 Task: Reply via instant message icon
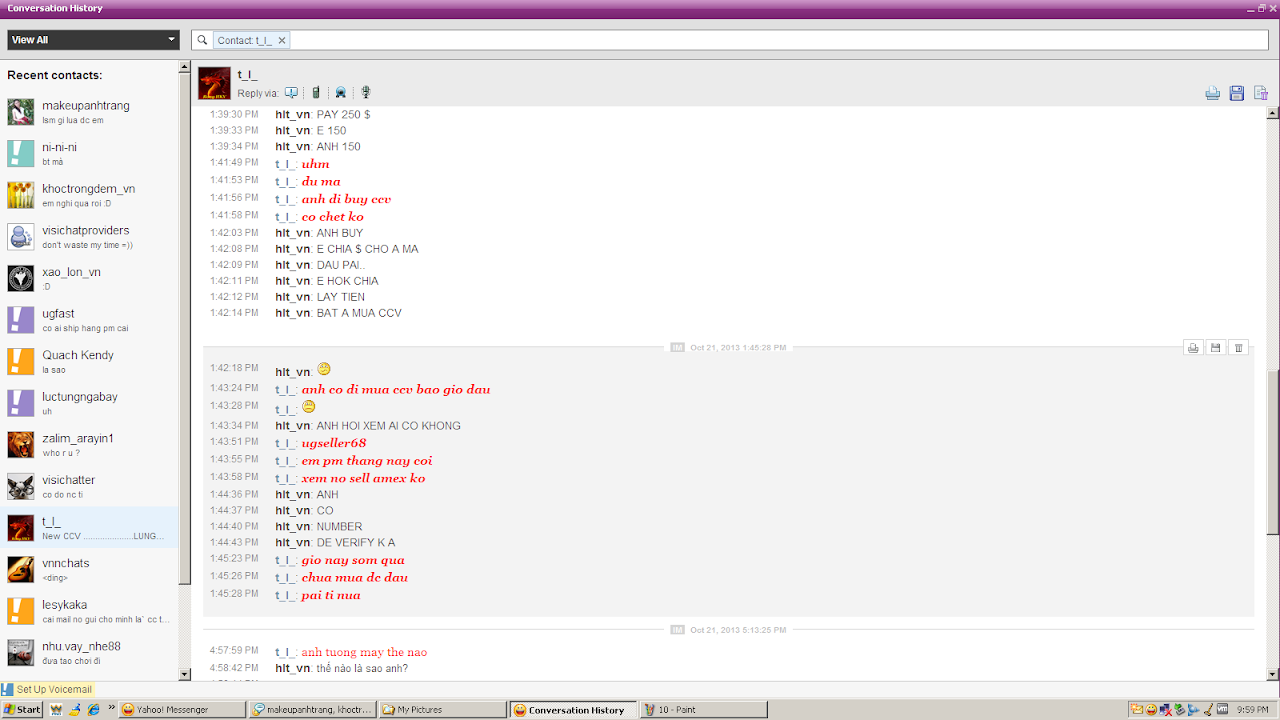(x=291, y=93)
